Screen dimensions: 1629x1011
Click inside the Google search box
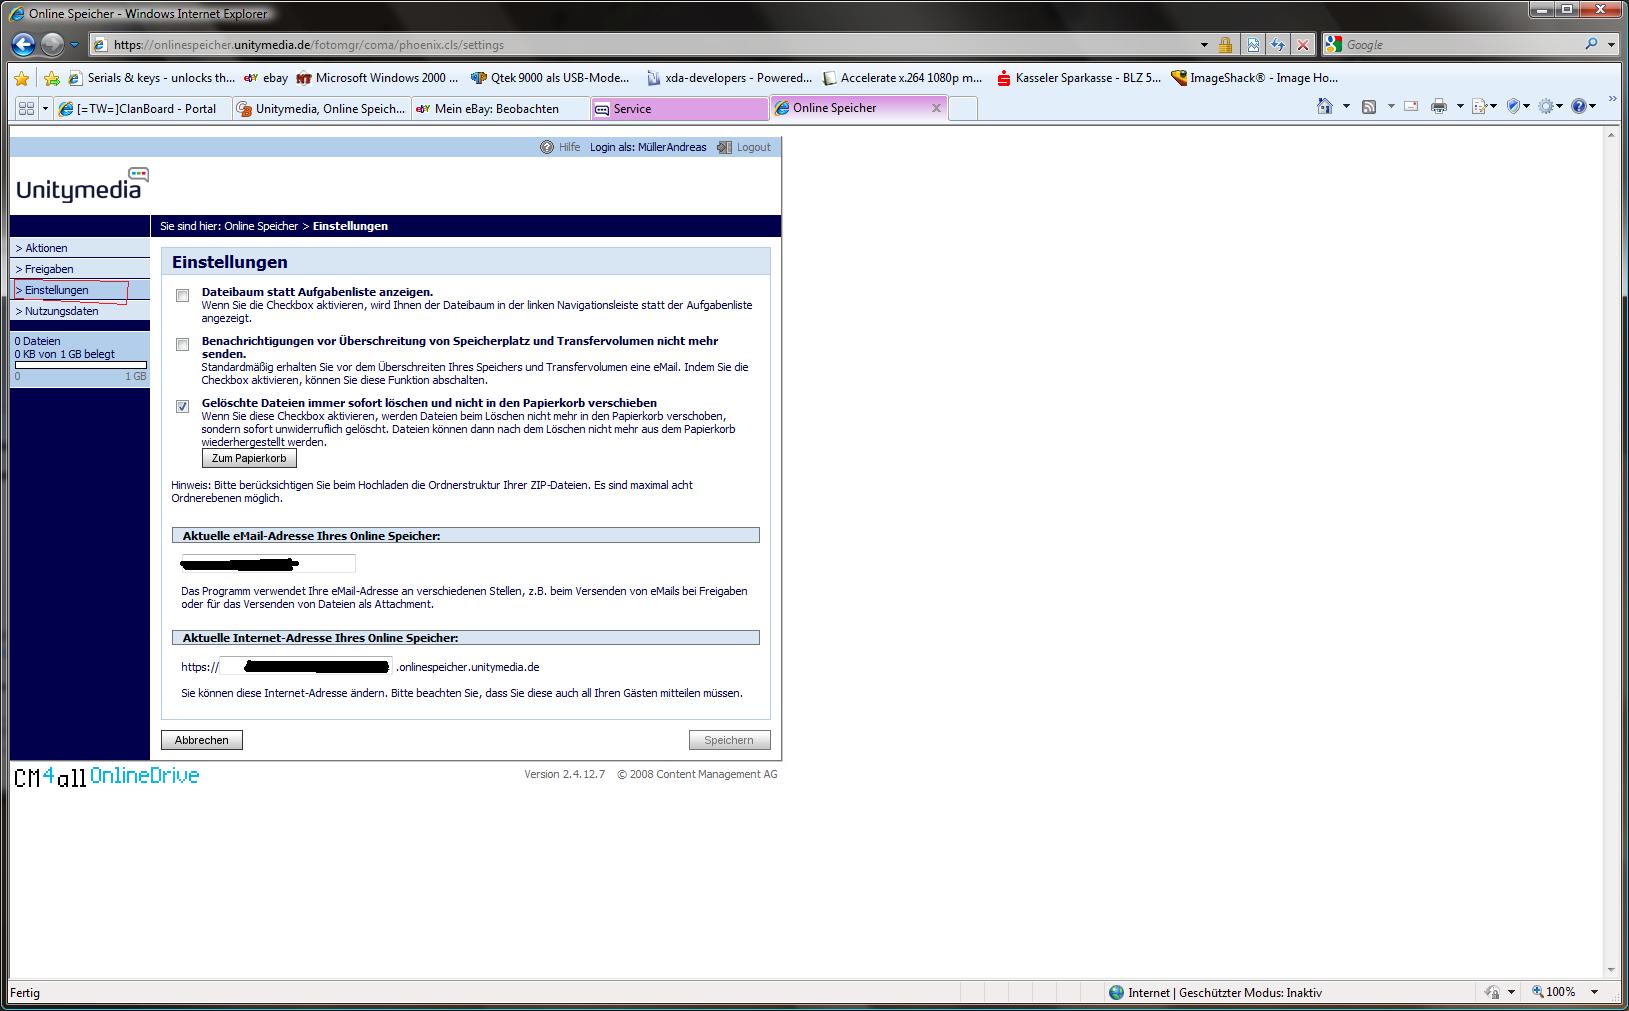1460,45
